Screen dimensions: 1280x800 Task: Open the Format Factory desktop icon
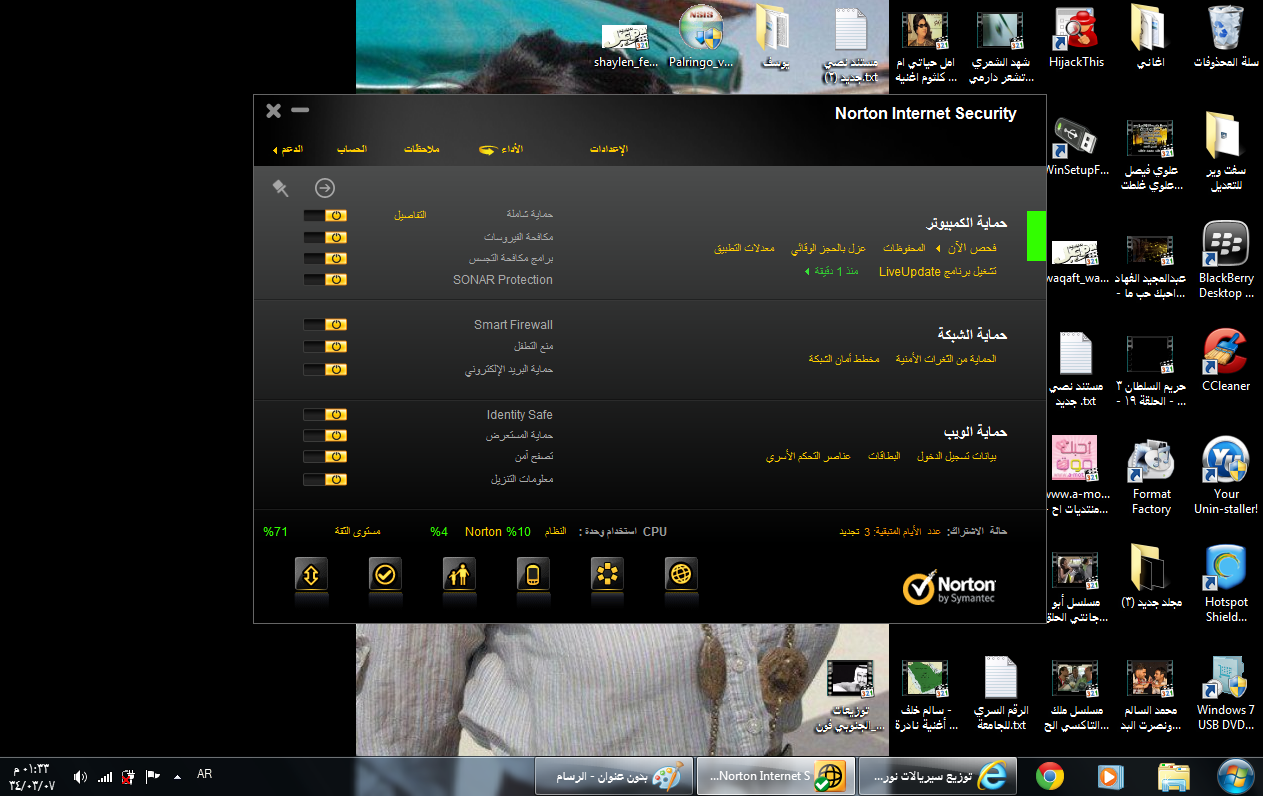(1151, 476)
